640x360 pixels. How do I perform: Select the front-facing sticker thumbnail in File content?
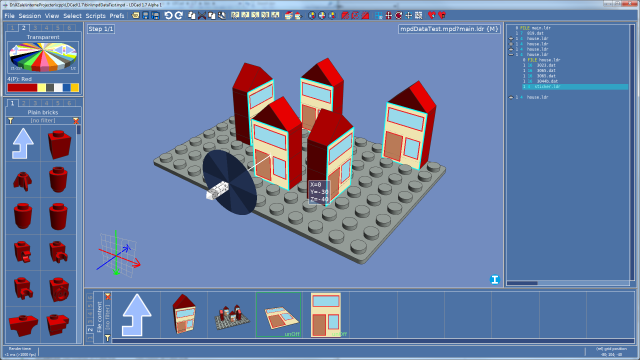(326, 314)
